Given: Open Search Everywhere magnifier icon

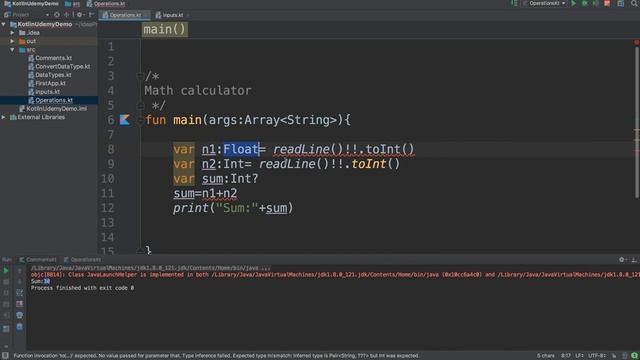Looking at the screenshot, I should [x=635, y=3].
